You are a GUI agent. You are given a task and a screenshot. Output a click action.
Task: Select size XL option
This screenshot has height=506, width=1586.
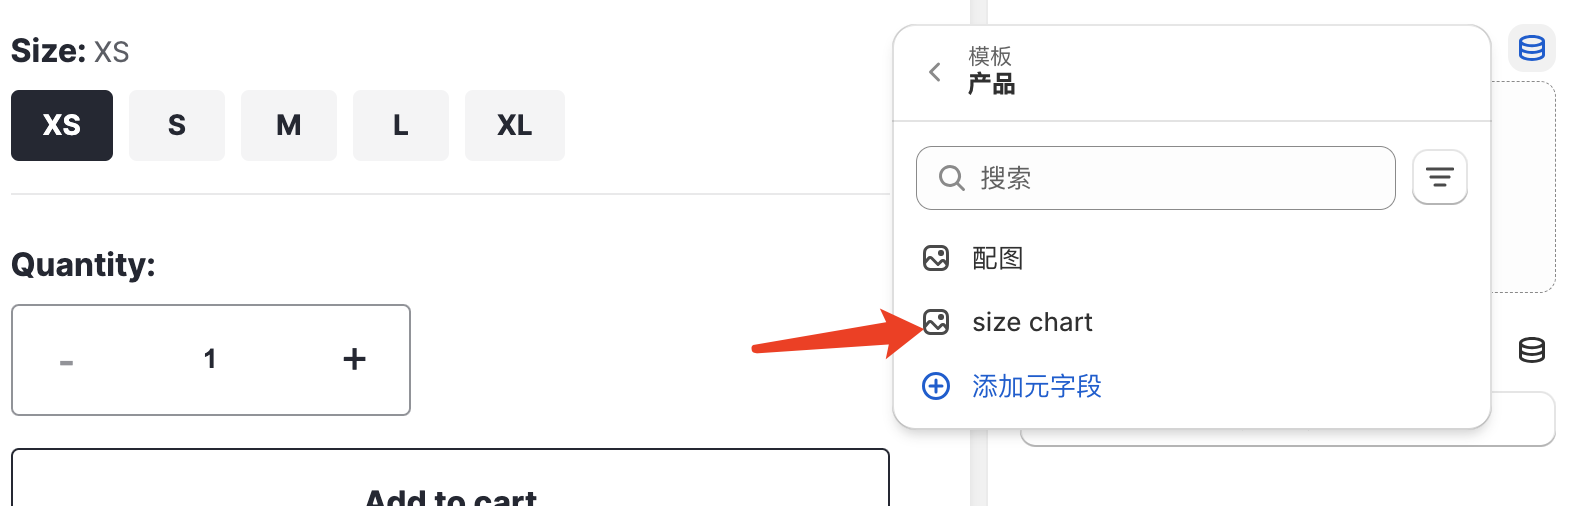(515, 125)
